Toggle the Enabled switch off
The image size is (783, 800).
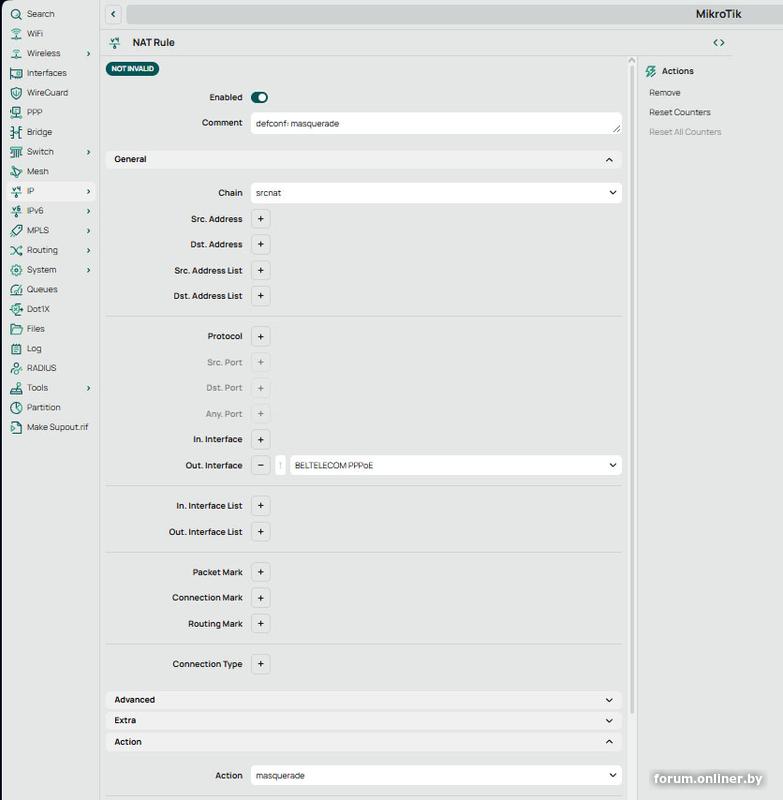coord(259,97)
